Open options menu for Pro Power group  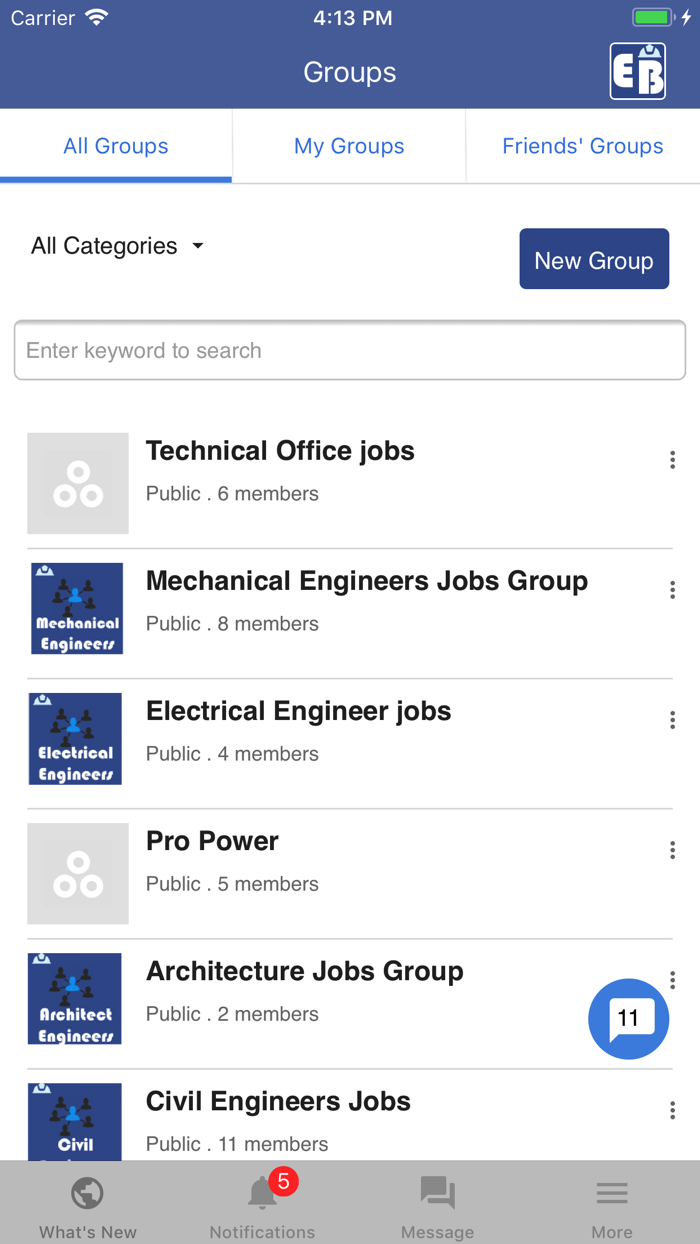tap(672, 850)
